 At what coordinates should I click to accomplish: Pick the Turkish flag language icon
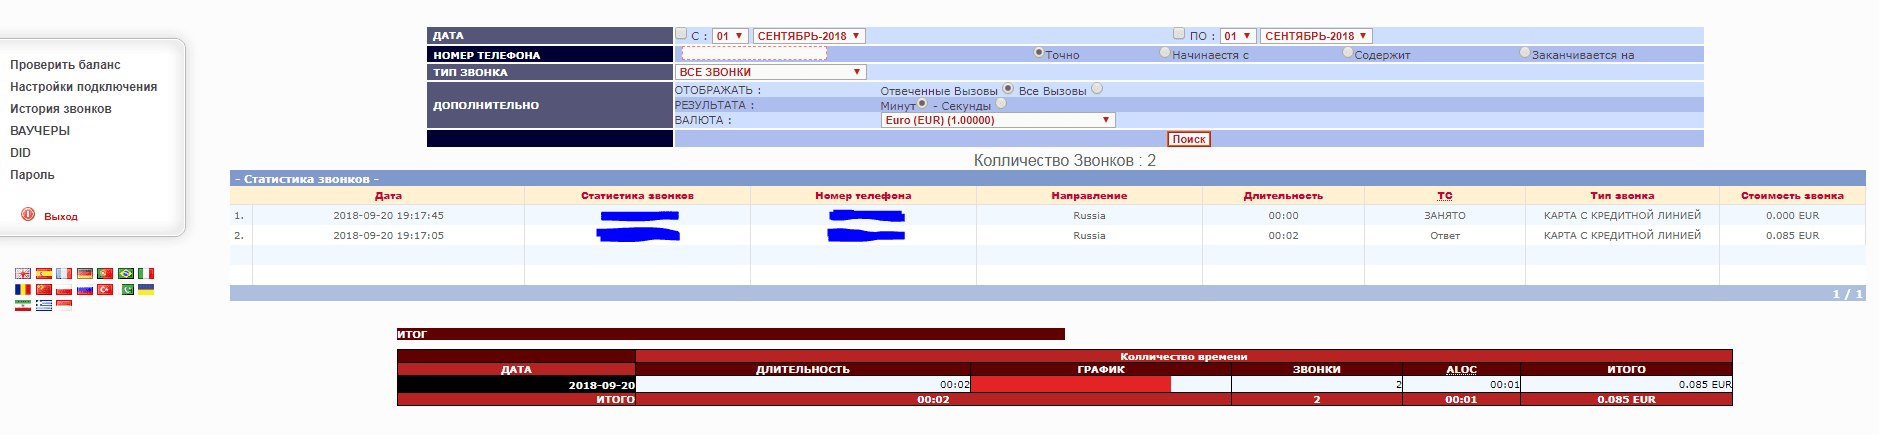(x=105, y=290)
